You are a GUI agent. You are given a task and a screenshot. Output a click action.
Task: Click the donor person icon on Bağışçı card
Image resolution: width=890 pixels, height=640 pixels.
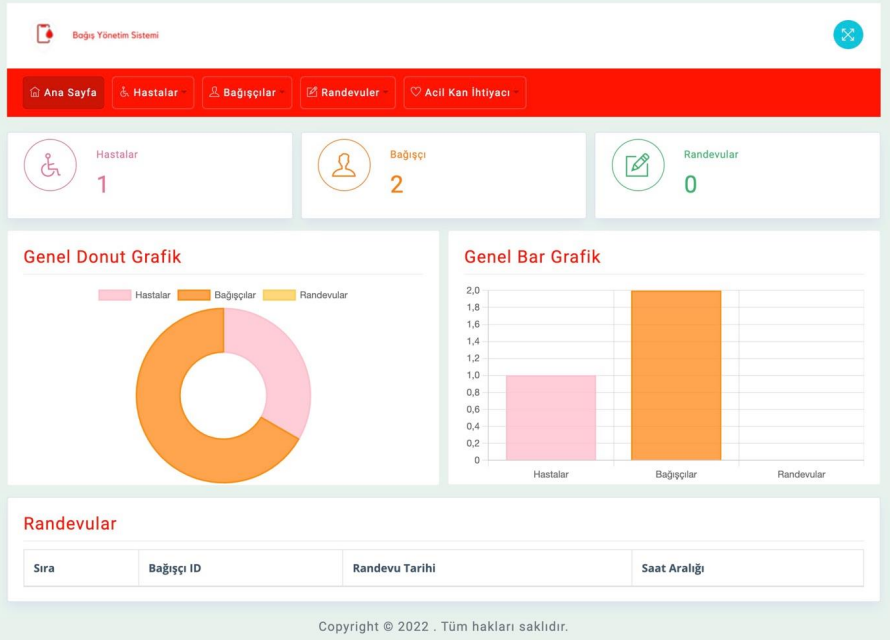[x=343, y=165]
